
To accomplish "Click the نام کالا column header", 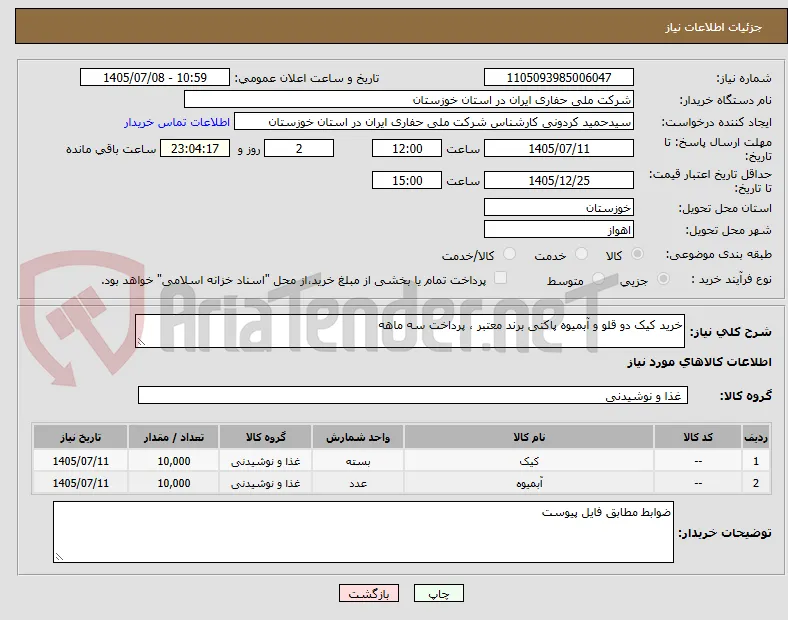I will click(529, 437).
